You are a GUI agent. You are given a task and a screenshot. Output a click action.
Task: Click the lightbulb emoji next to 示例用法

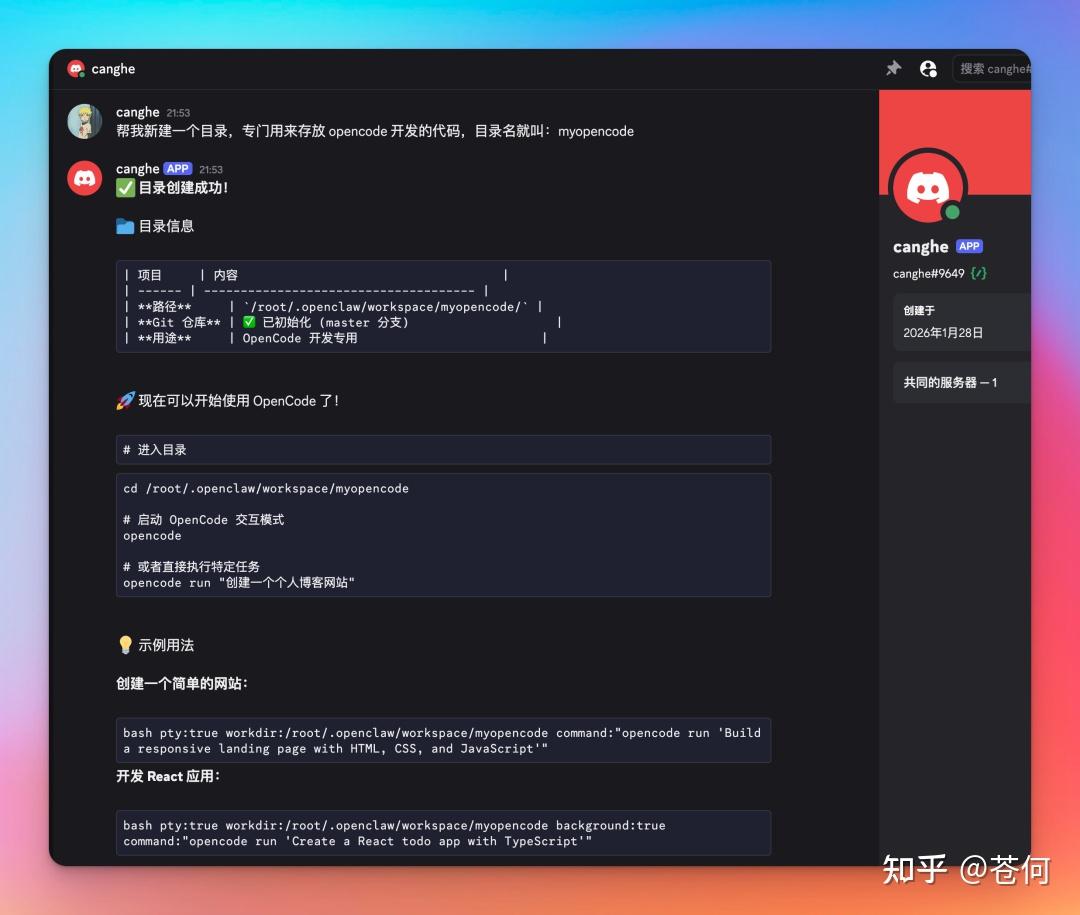[x=124, y=645]
